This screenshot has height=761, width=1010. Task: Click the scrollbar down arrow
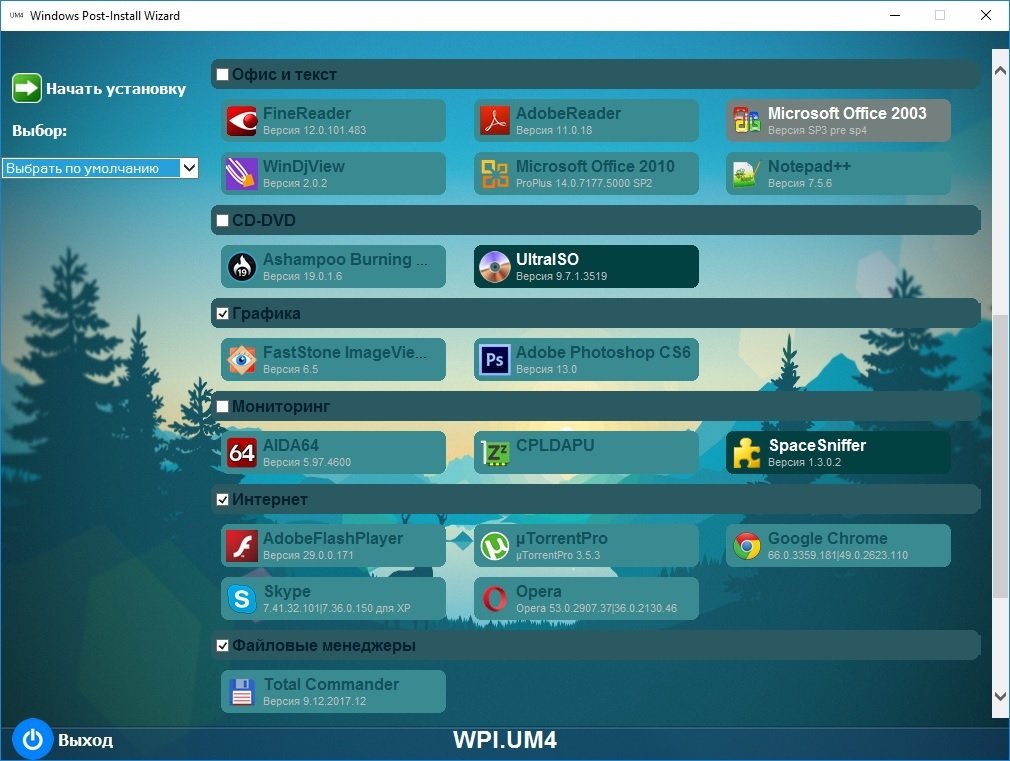pos(1000,696)
